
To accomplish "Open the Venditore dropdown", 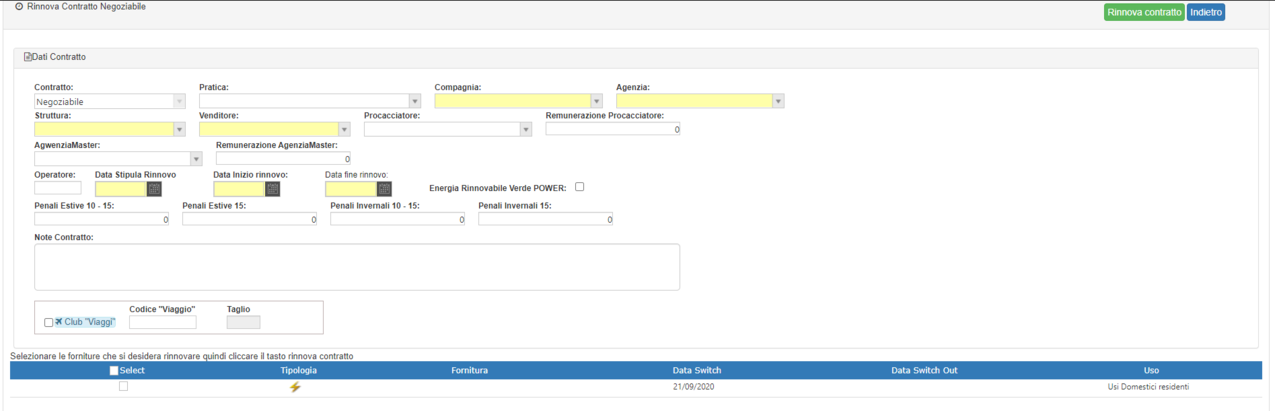I will click(275, 129).
